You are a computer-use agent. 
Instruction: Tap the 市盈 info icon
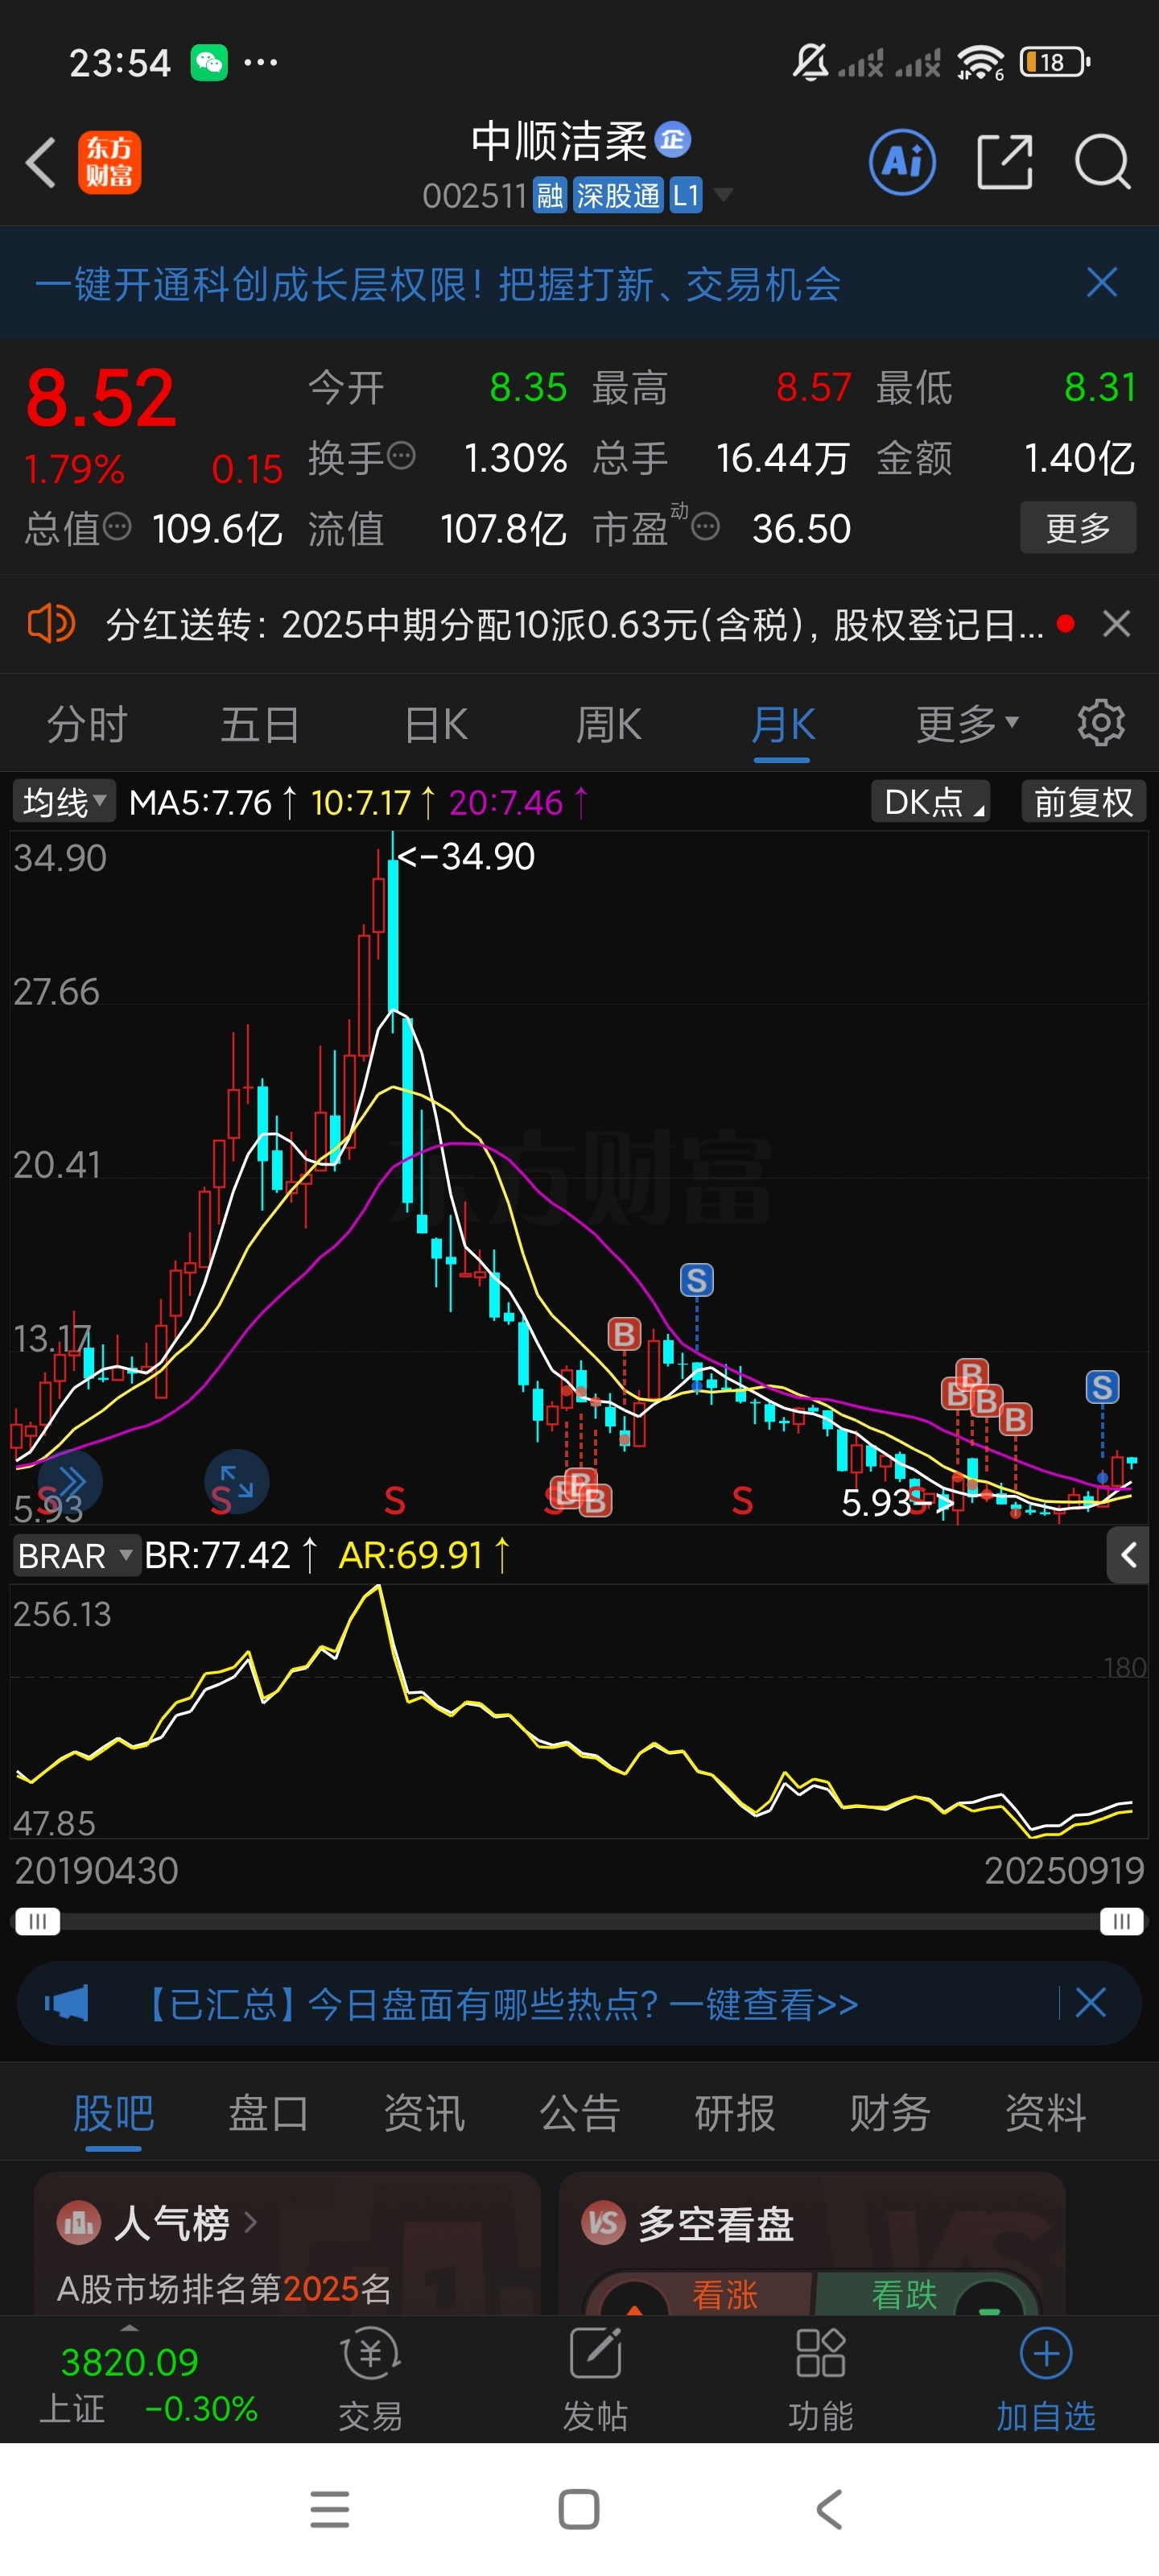(x=705, y=526)
